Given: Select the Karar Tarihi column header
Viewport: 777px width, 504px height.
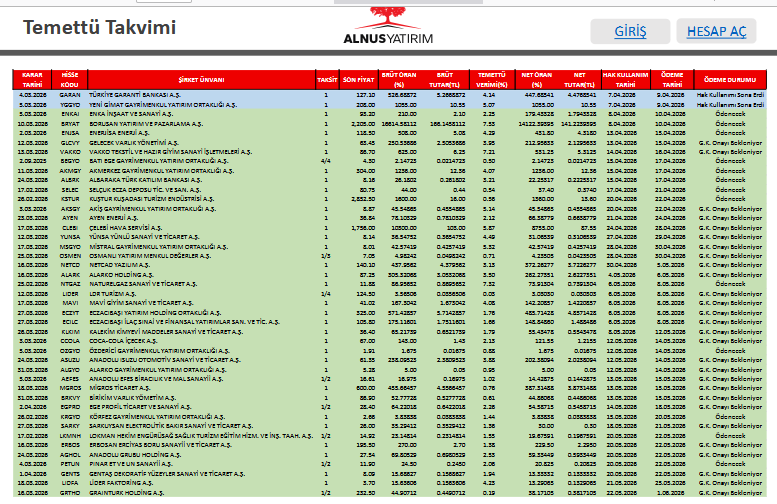Looking at the screenshot, I should (x=32, y=79).
